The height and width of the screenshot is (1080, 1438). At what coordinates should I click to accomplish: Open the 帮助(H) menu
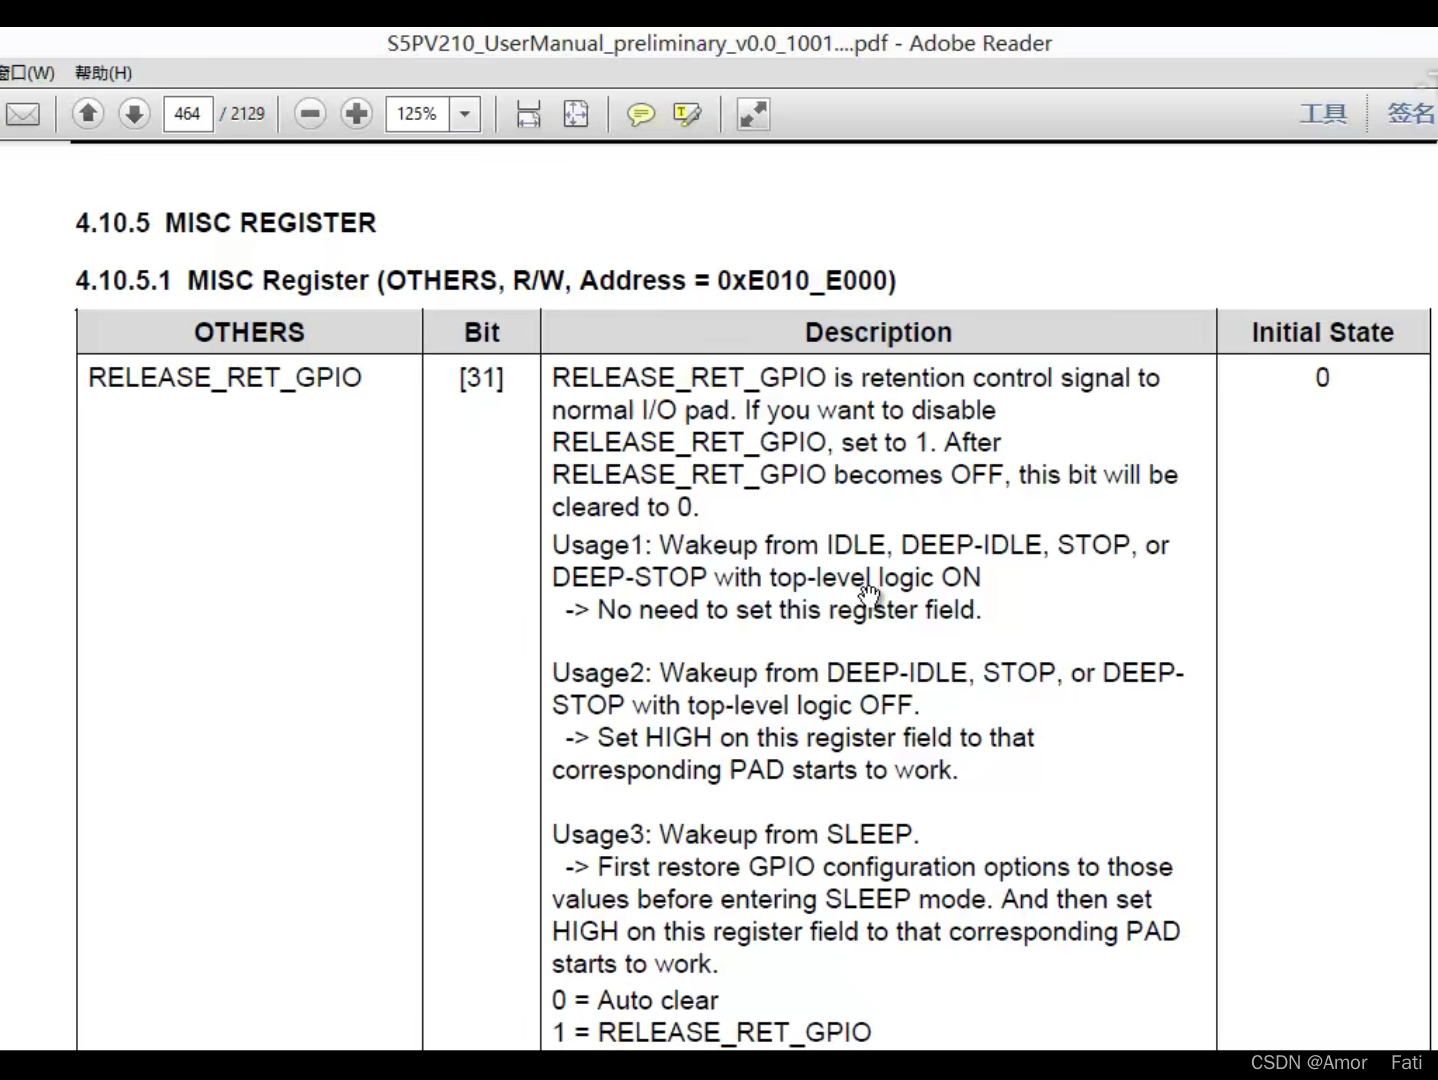tap(104, 73)
